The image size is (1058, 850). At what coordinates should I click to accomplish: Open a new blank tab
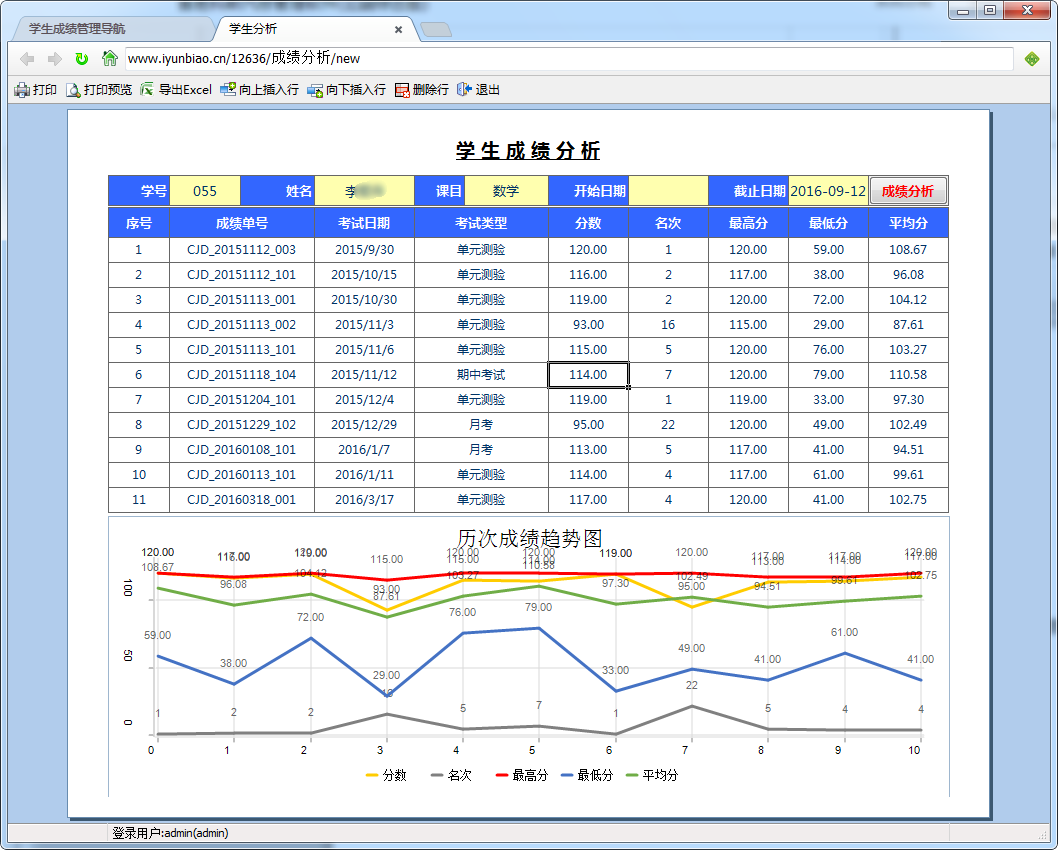click(x=436, y=30)
